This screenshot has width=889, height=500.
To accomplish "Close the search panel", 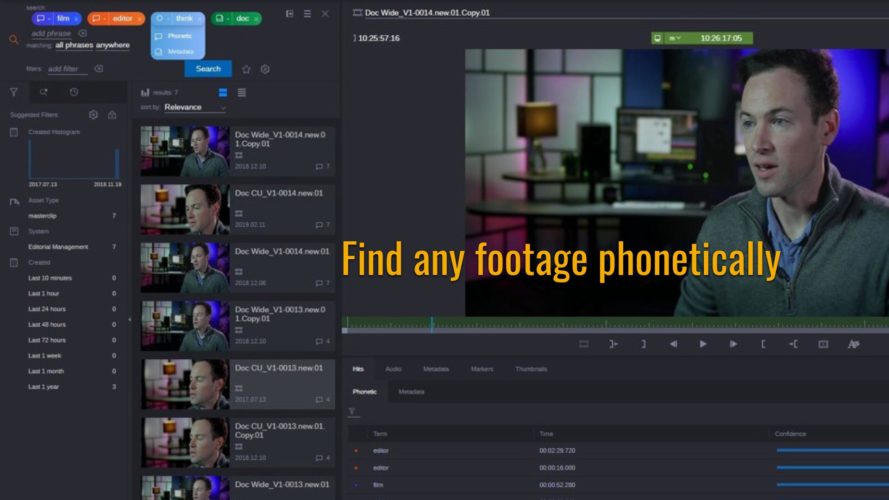I will pyautogui.click(x=325, y=14).
